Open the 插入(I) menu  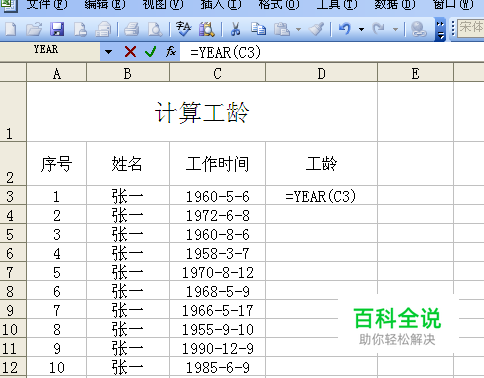pyautogui.click(x=221, y=5)
